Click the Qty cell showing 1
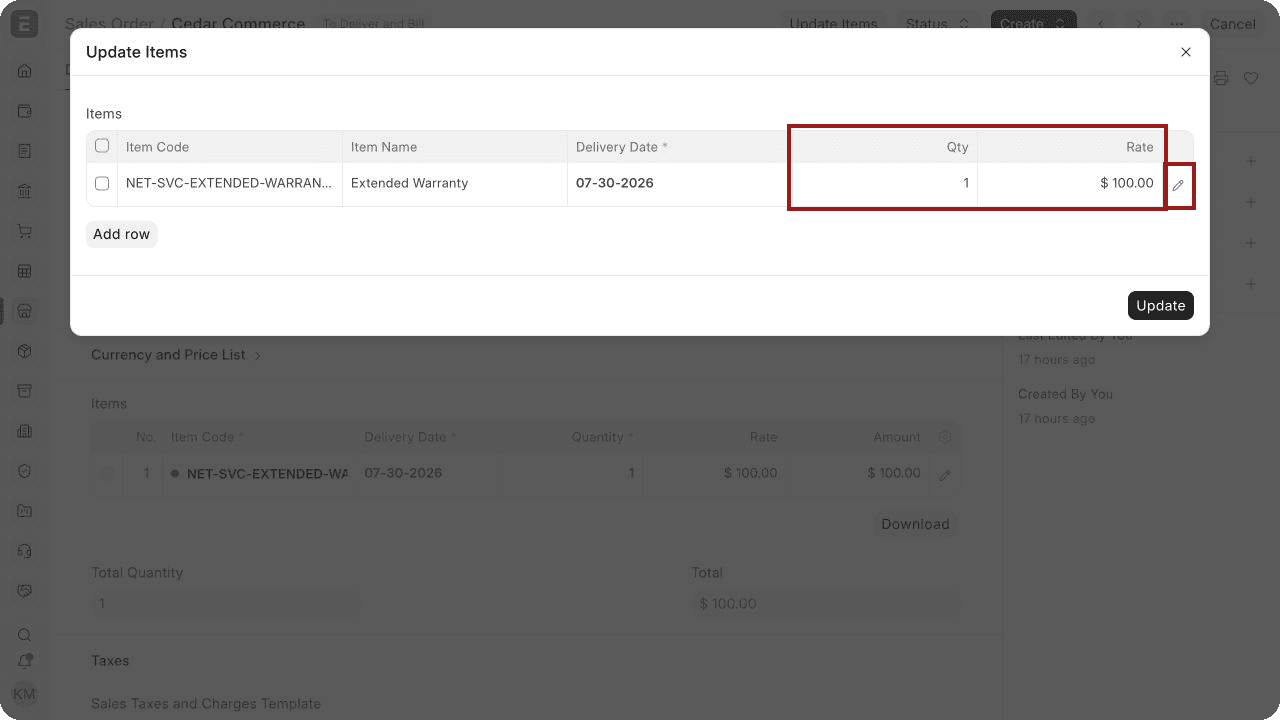 [882, 184]
